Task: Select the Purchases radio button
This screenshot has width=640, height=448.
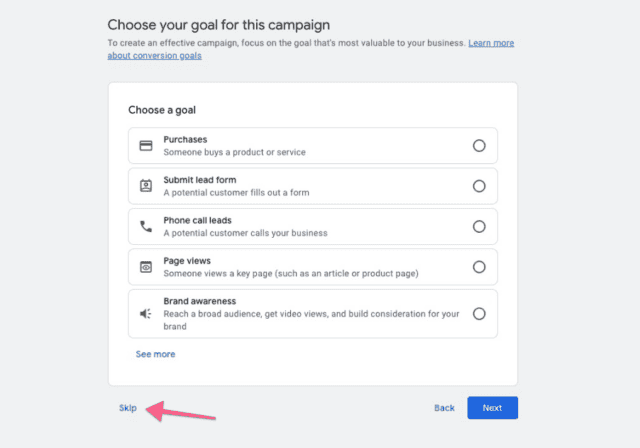Action: coord(479,146)
